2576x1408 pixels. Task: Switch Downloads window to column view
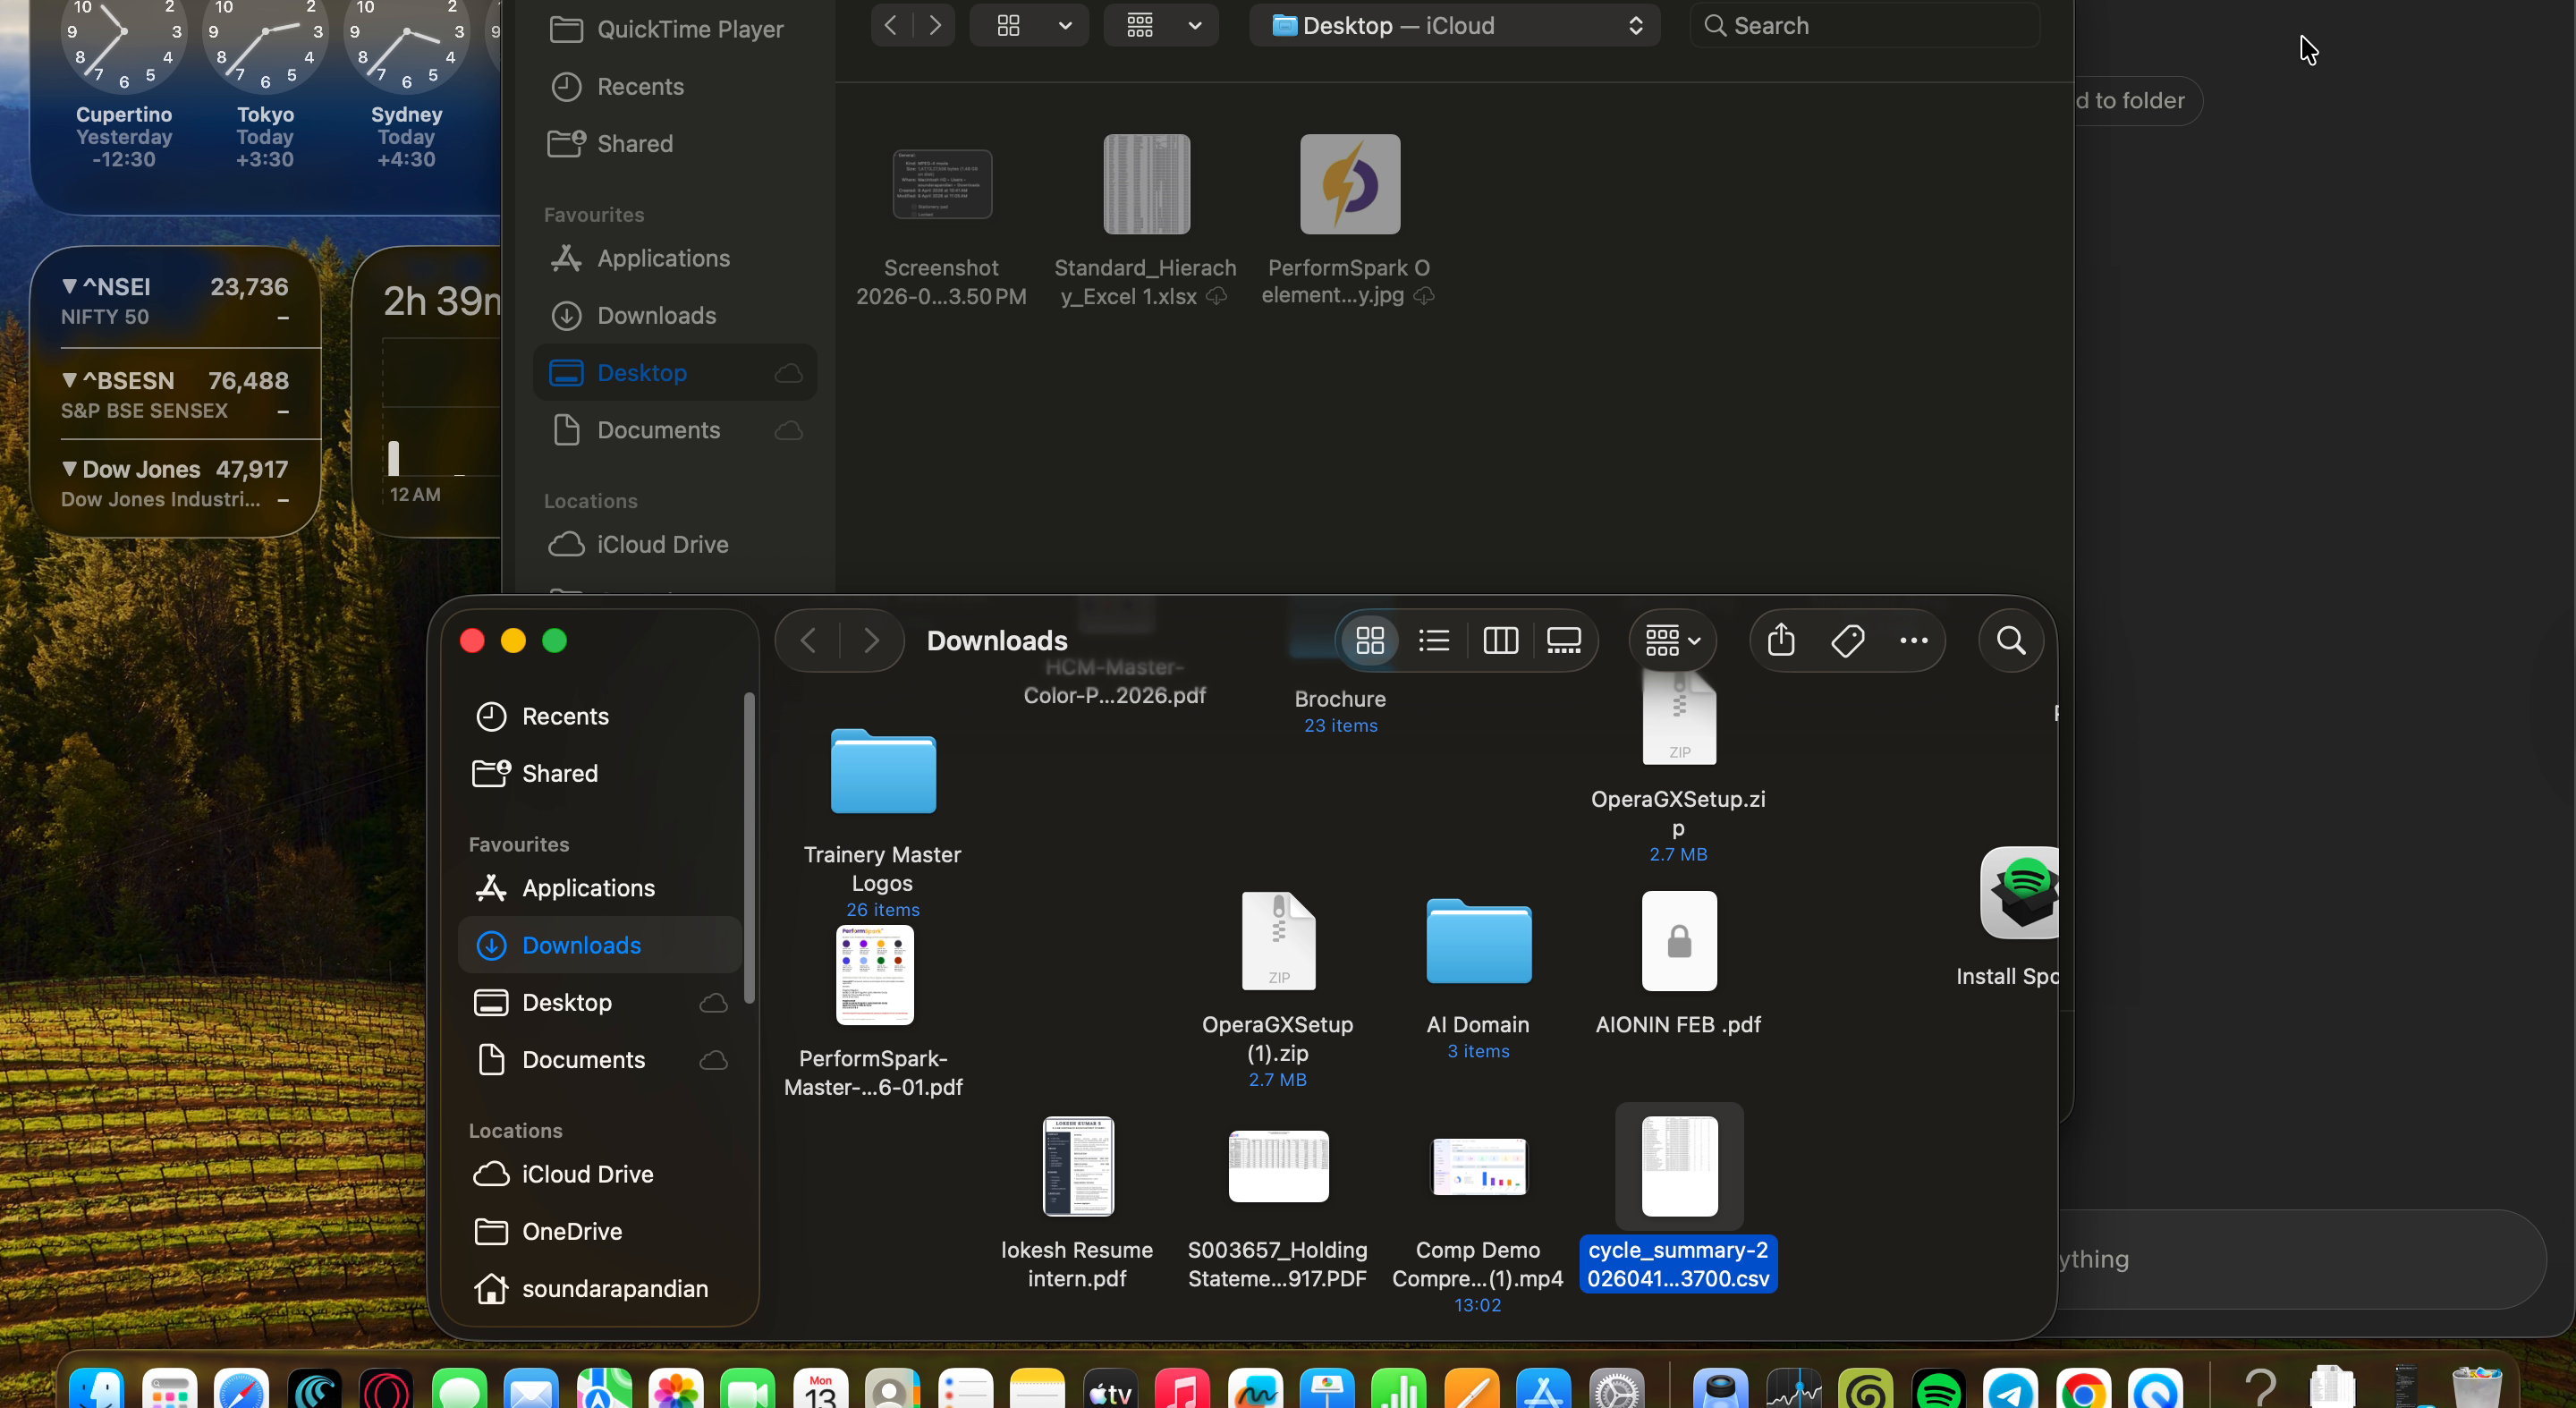(x=1500, y=640)
